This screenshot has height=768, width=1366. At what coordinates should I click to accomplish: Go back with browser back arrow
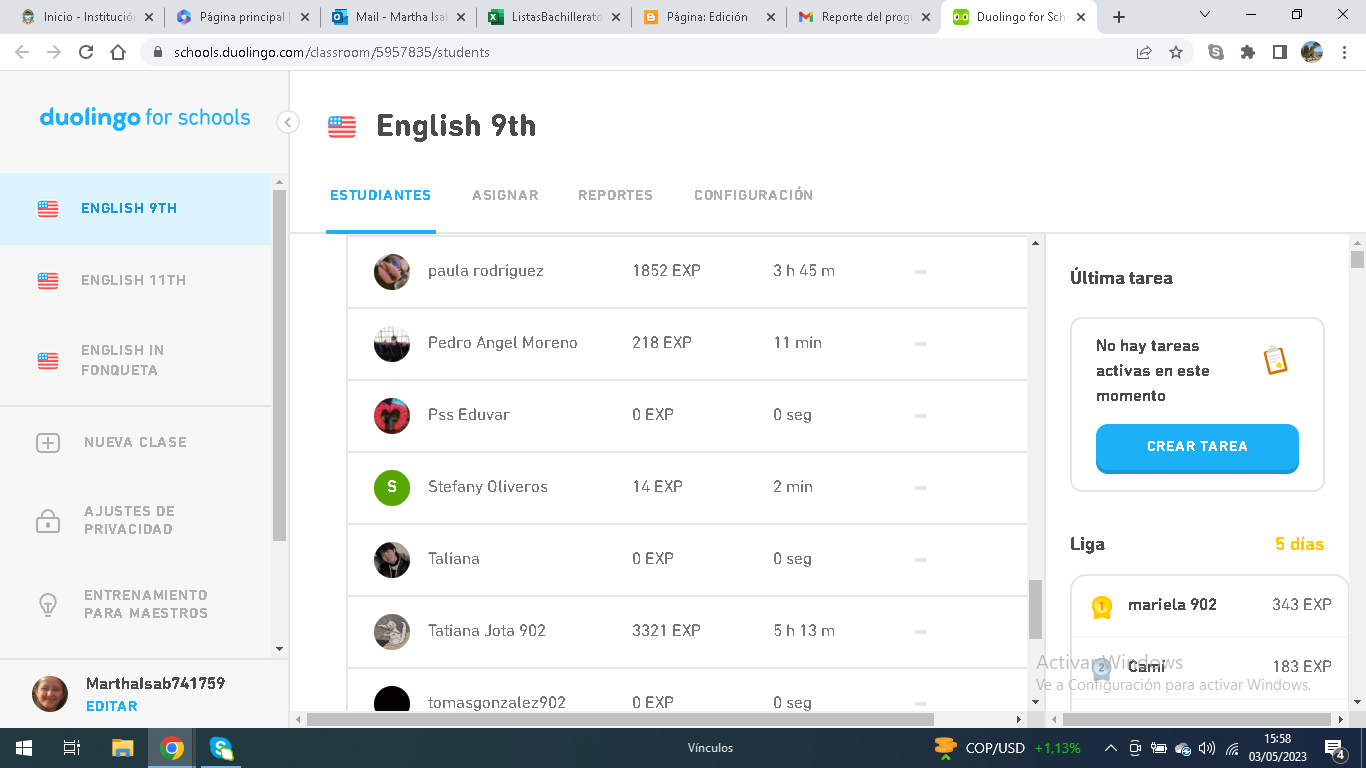(x=22, y=52)
